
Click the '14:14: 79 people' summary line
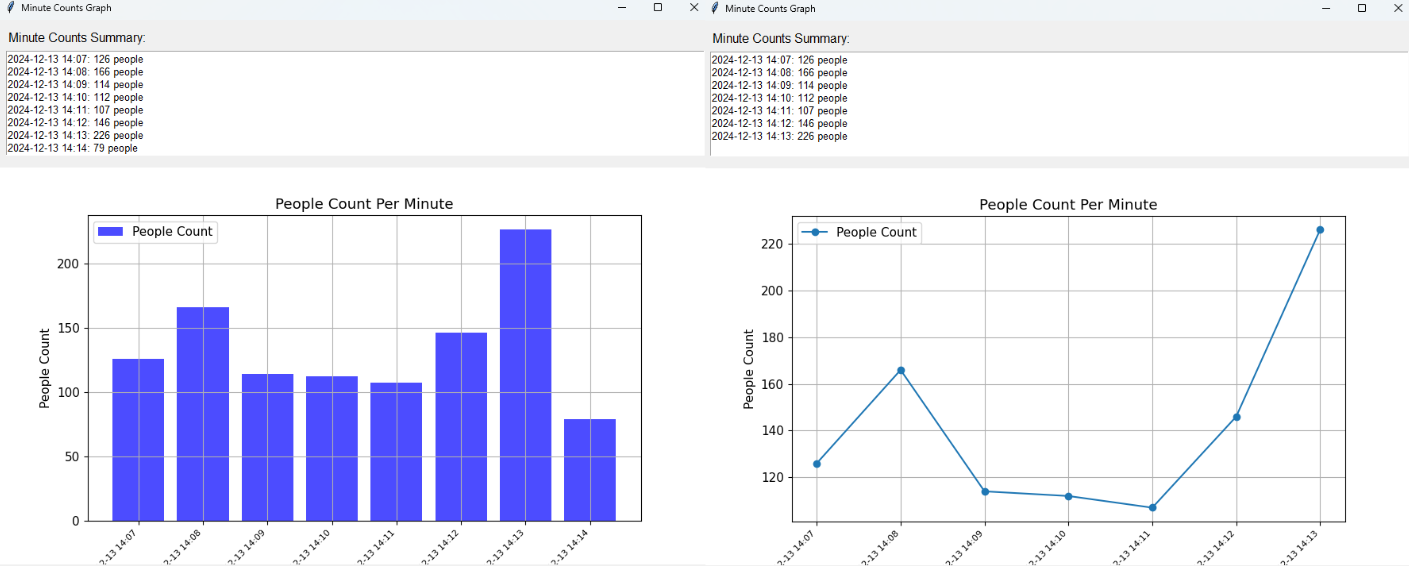[x=73, y=148]
